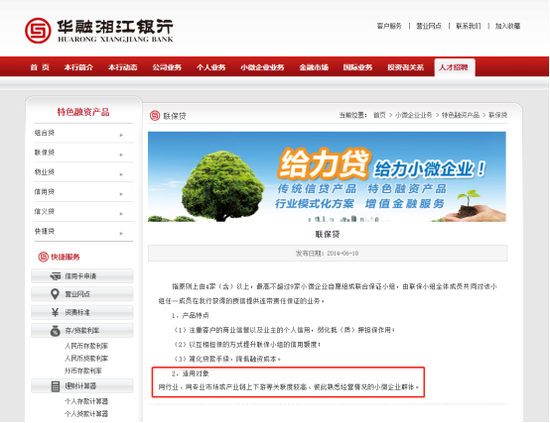Click the '1. 产品特点' heading text

[190, 315]
